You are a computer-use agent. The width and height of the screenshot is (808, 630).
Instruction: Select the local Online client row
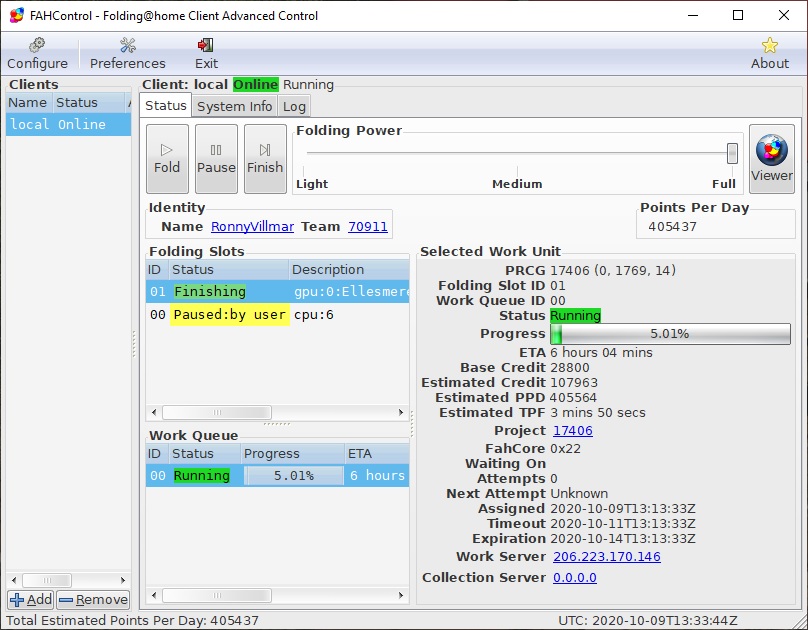[x=69, y=125]
